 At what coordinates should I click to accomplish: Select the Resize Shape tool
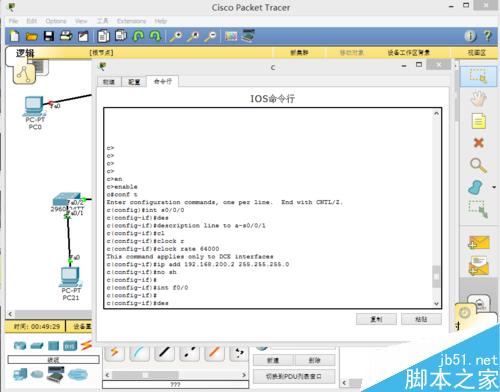point(478,209)
